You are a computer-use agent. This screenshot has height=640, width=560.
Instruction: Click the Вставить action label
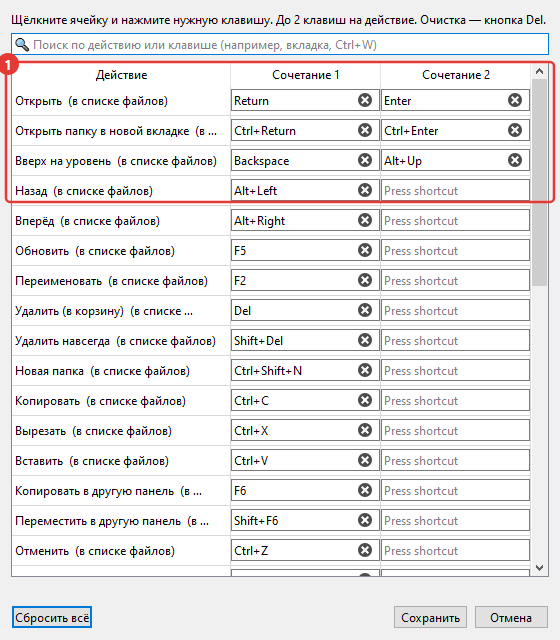coord(92,461)
